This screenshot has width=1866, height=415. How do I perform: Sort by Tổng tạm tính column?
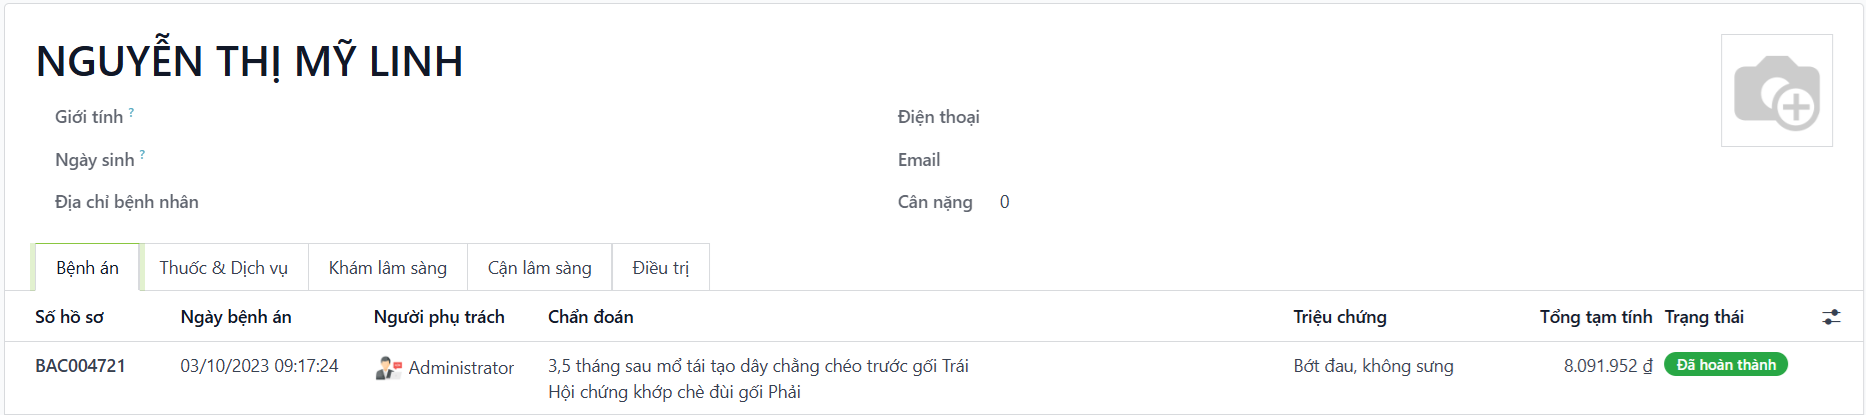coord(1595,317)
